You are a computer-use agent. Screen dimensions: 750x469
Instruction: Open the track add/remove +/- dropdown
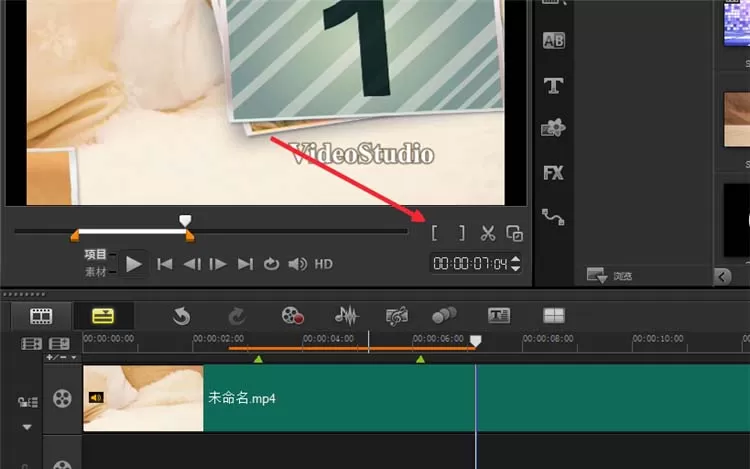[61, 358]
